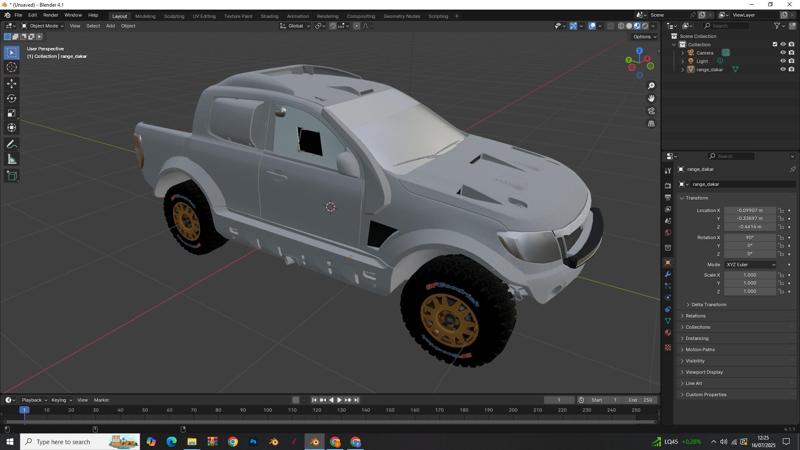The image size is (800, 450).
Task: Disable Camera object in renders
Action: point(791,53)
